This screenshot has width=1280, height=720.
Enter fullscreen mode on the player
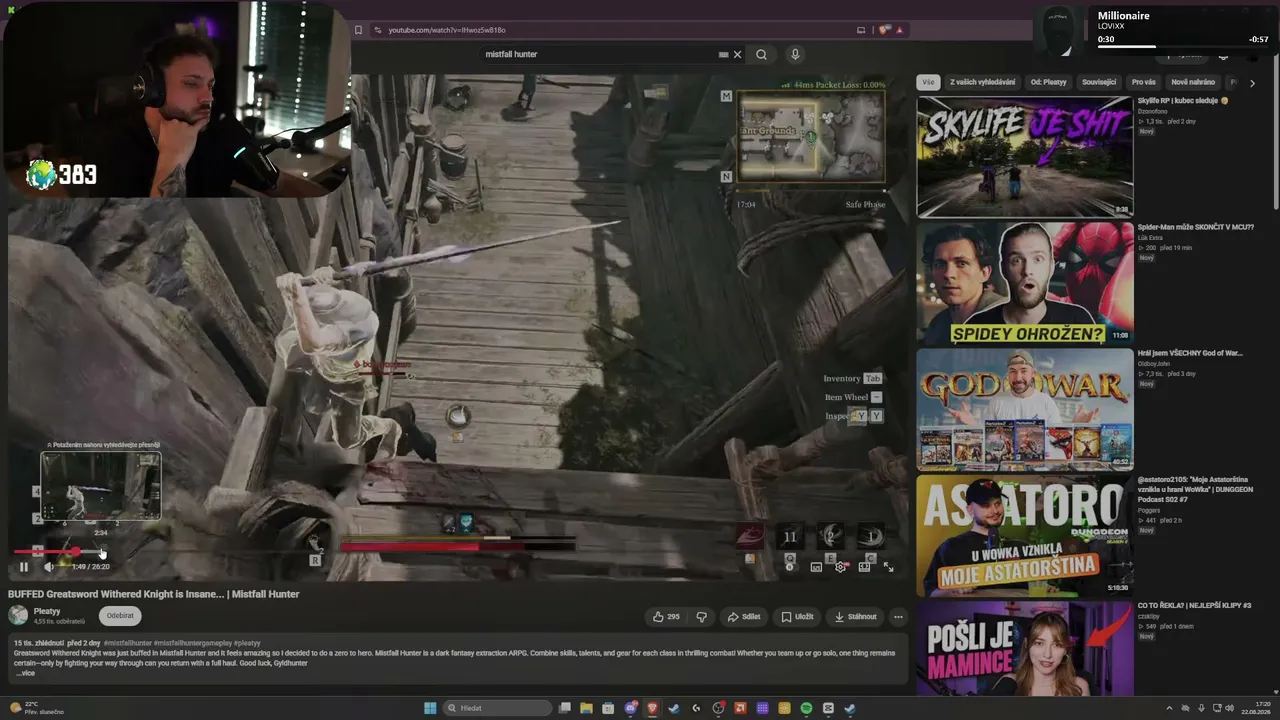[888, 567]
